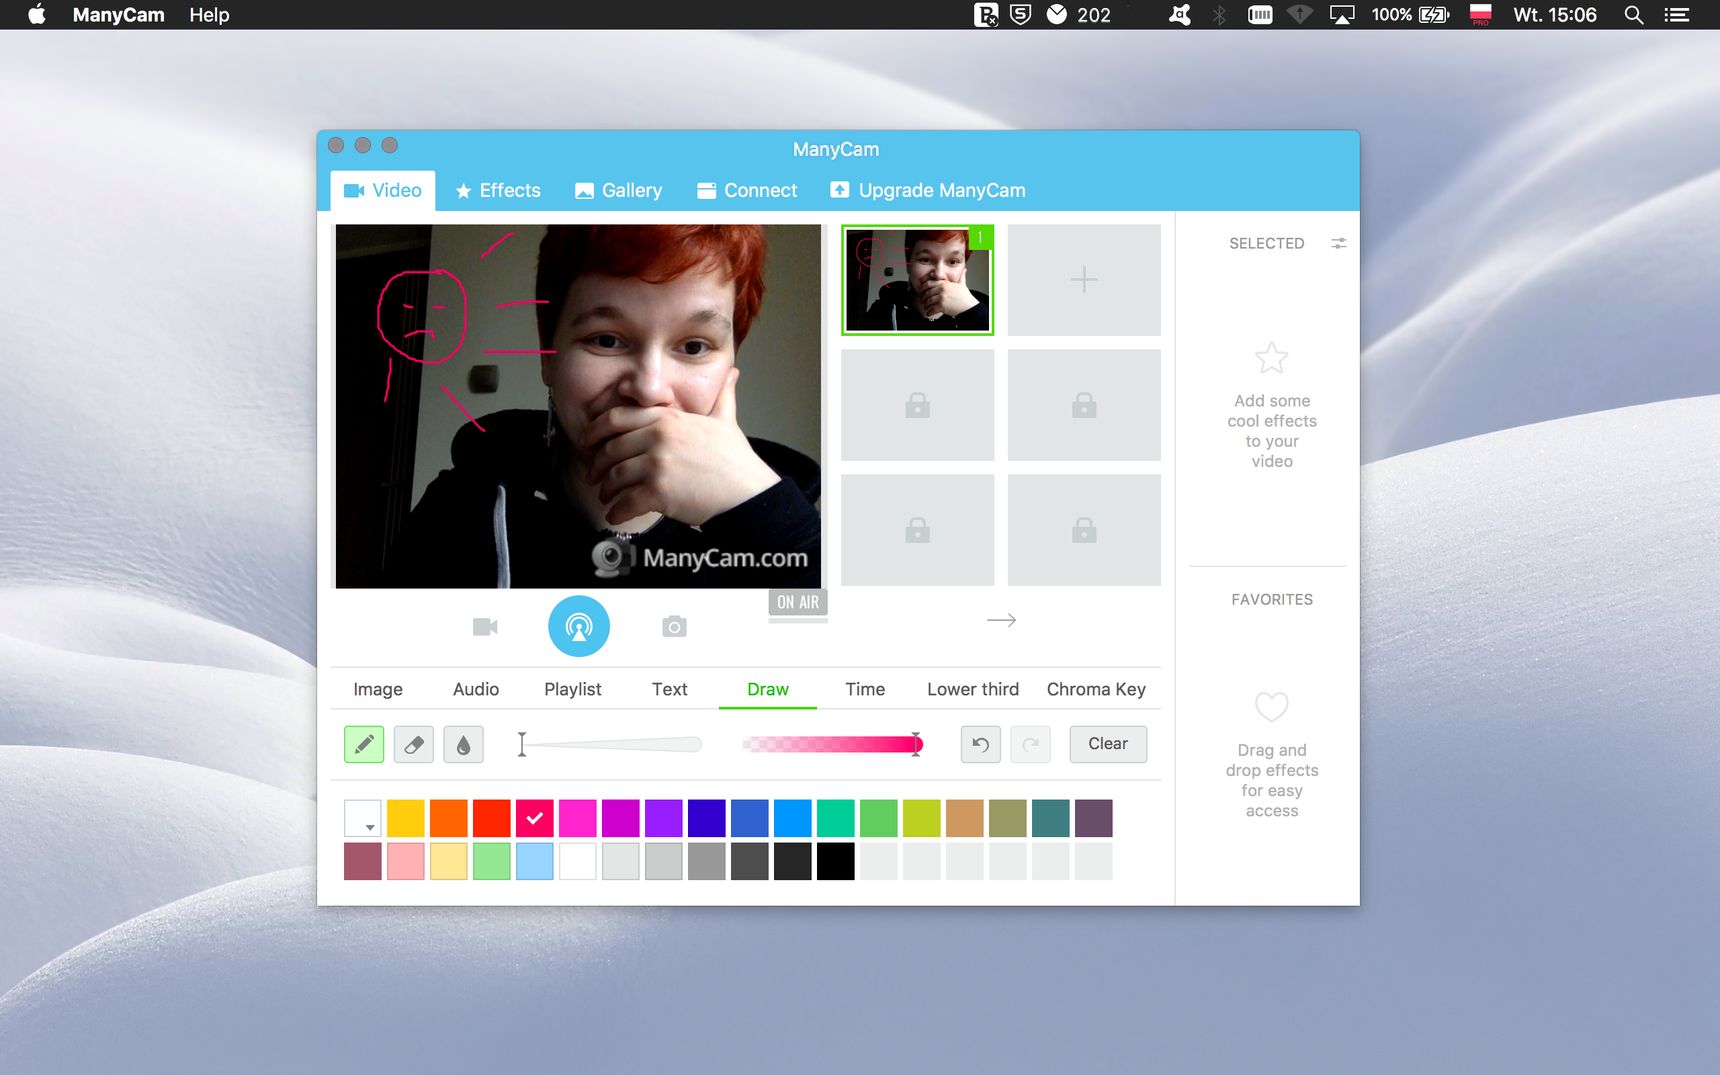Pick the sky blue color swatch
This screenshot has width=1720, height=1075.
[x=793, y=818]
